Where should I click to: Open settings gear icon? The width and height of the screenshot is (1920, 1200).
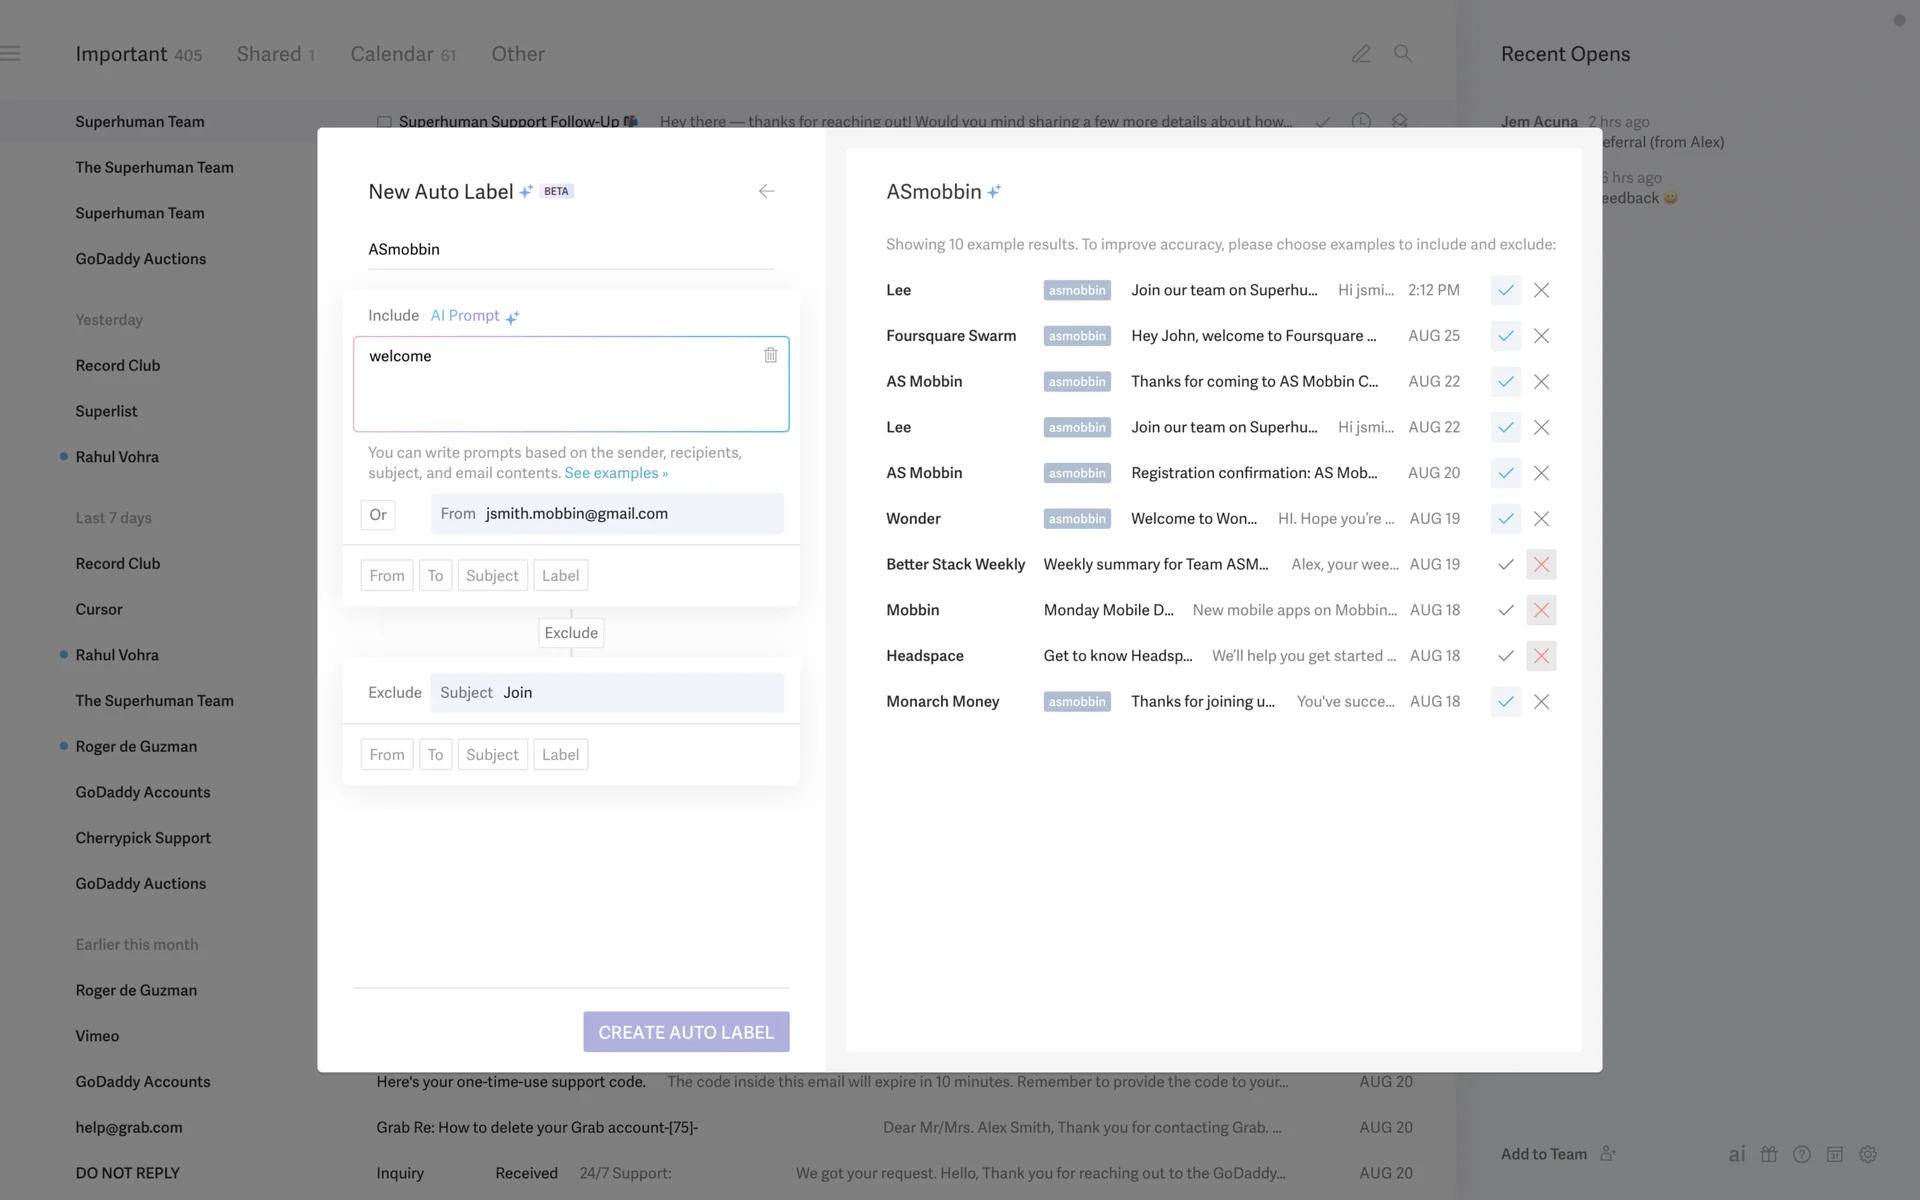(1867, 1154)
